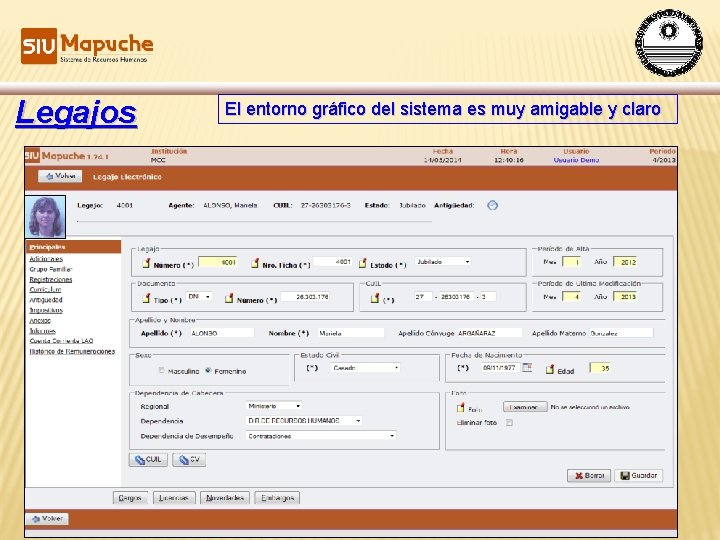Click the Fecha de Nacimiento date field
Image resolution: width=720 pixels, height=540 pixels.
point(501,368)
